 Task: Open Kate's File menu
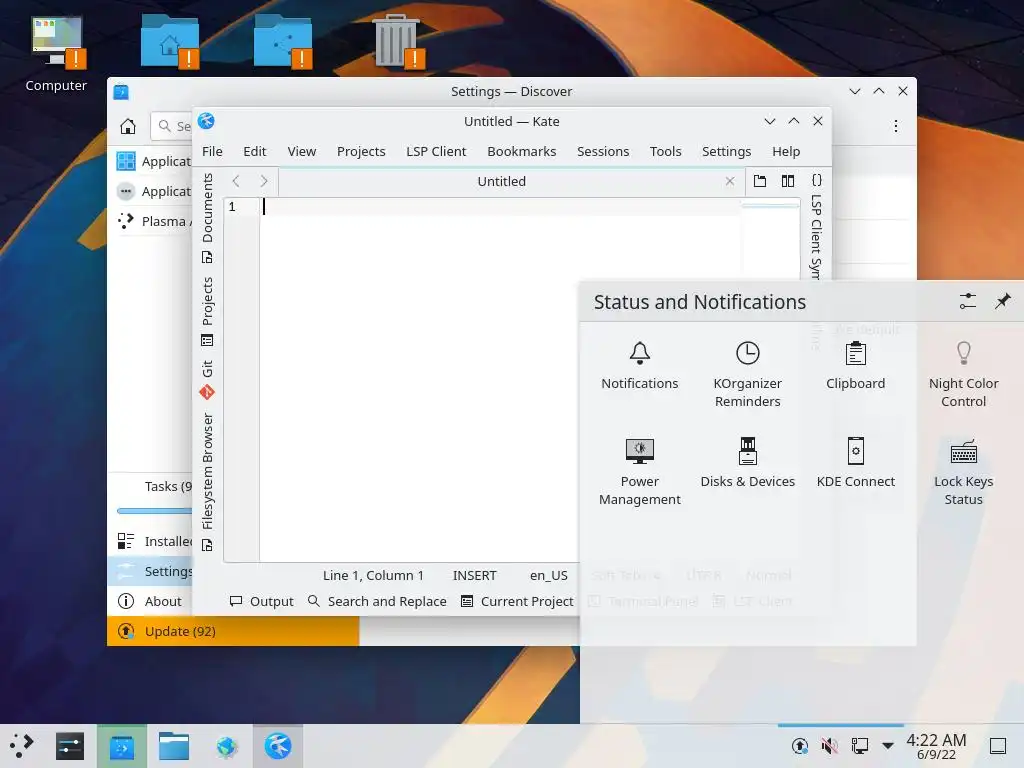click(x=212, y=152)
